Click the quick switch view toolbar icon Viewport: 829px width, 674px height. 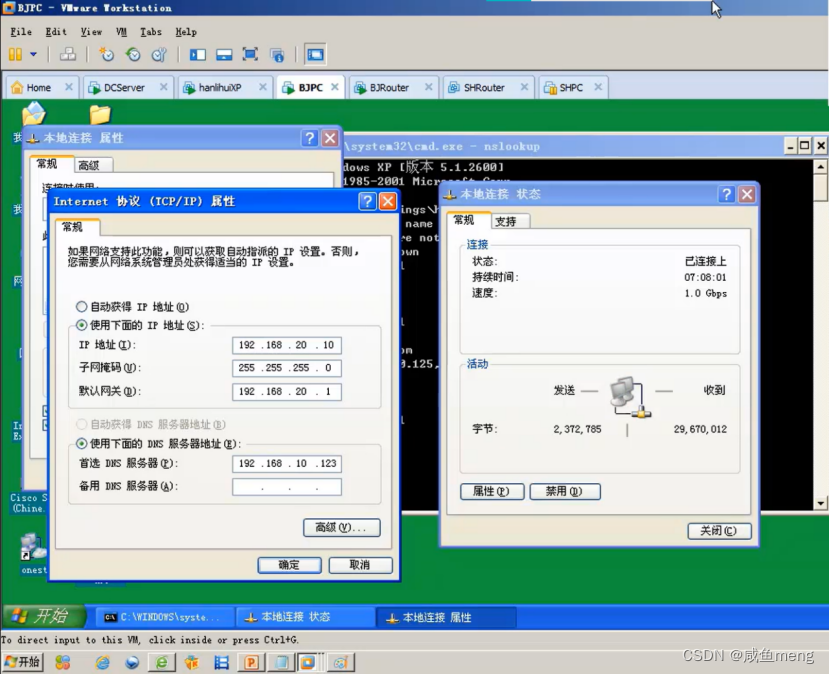click(x=224, y=54)
